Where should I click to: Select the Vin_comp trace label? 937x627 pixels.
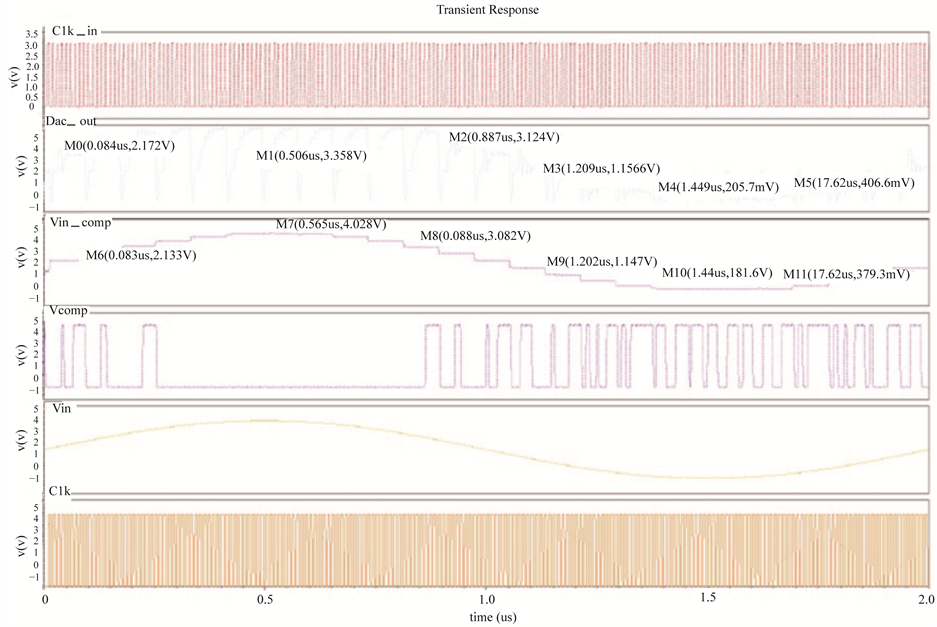click(80, 224)
